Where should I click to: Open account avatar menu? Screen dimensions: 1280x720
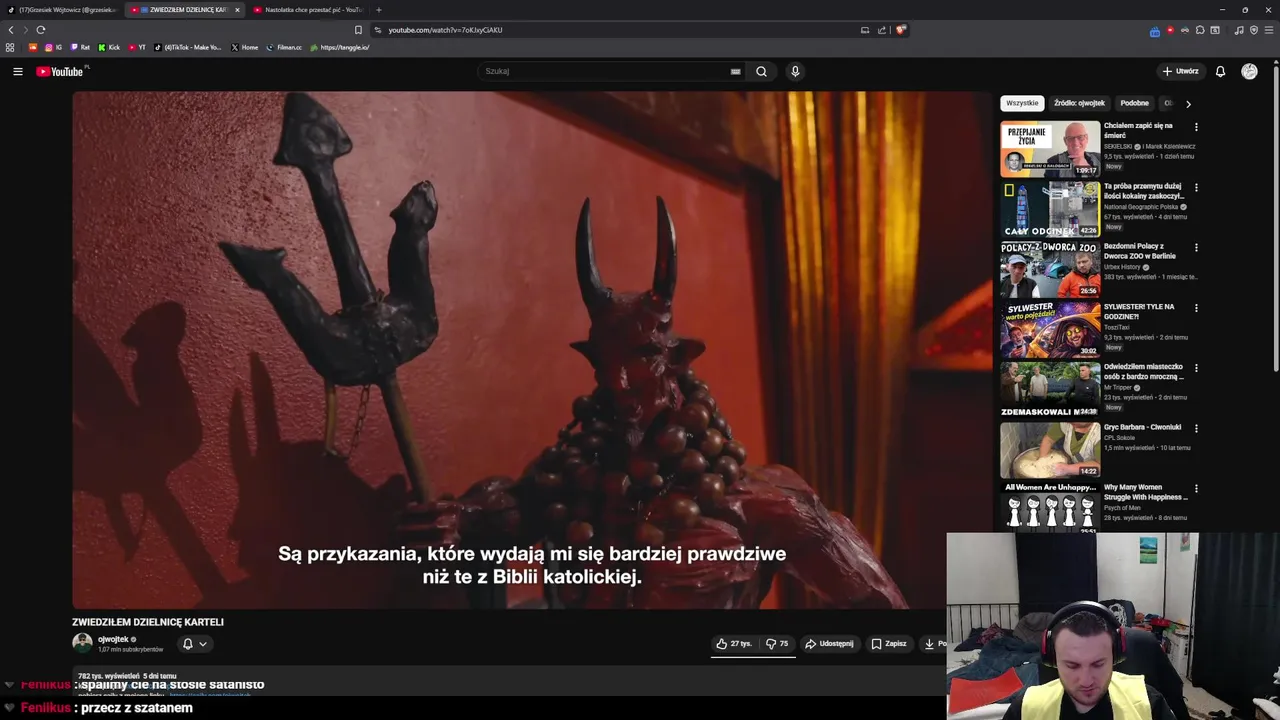1249,71
